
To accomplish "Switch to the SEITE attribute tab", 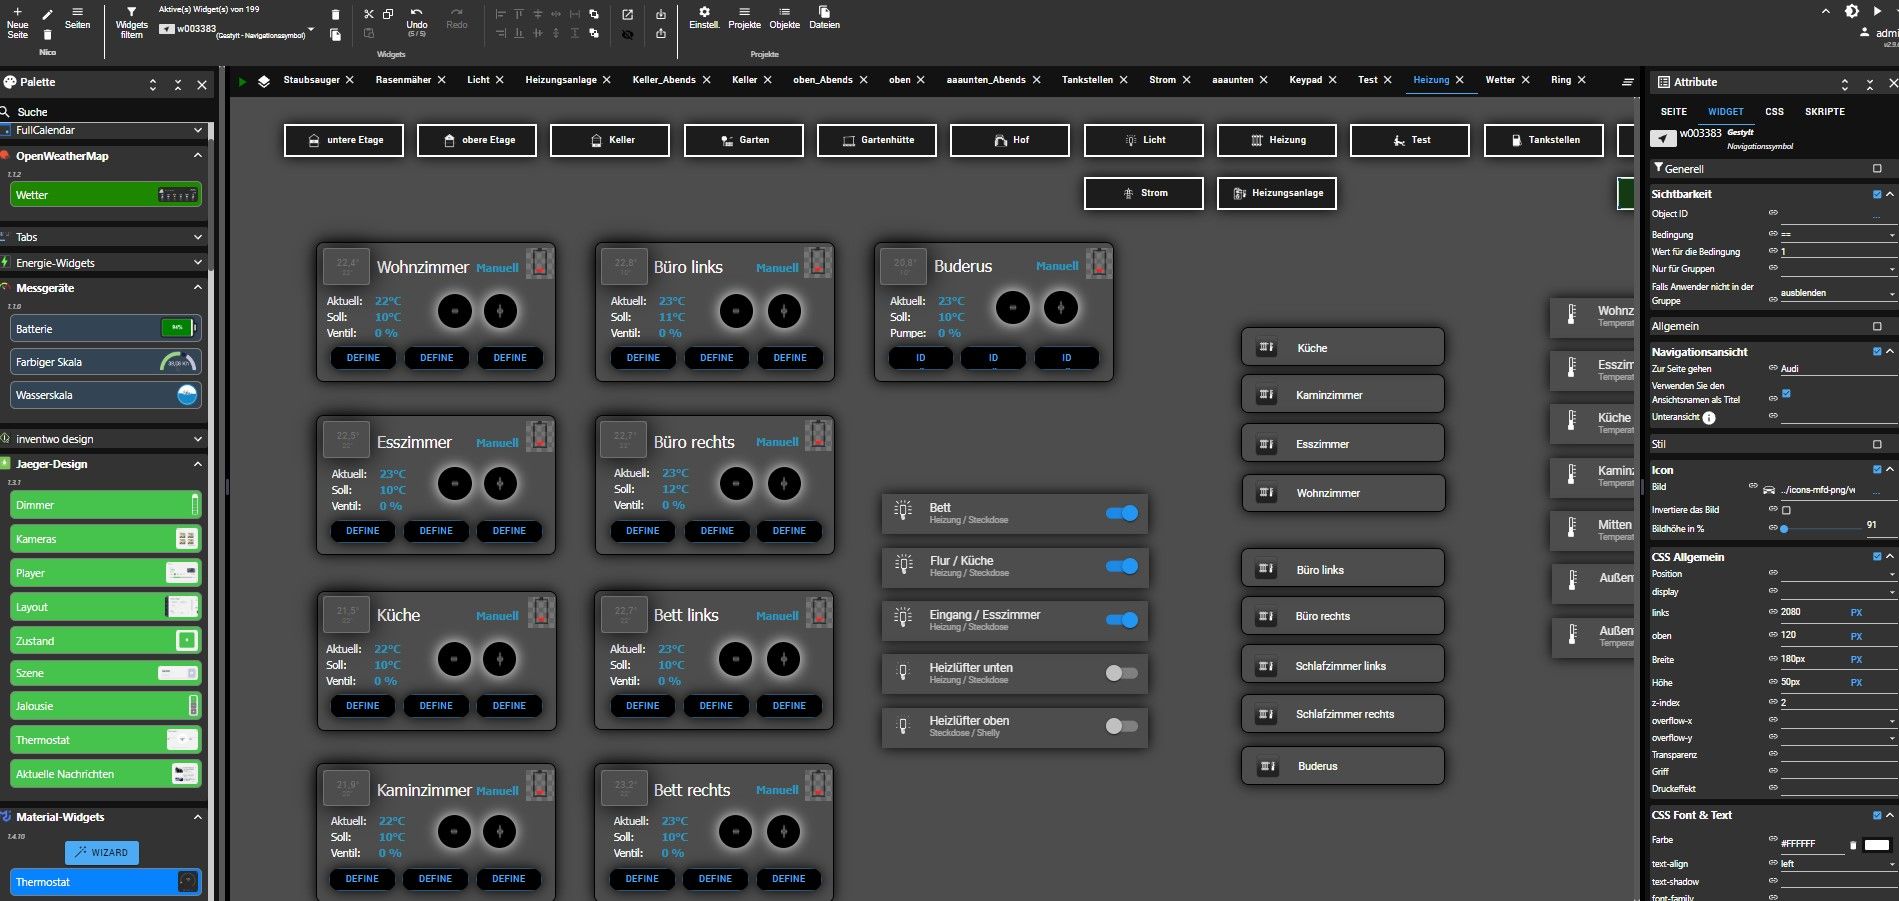I will tap(1674, 112).
